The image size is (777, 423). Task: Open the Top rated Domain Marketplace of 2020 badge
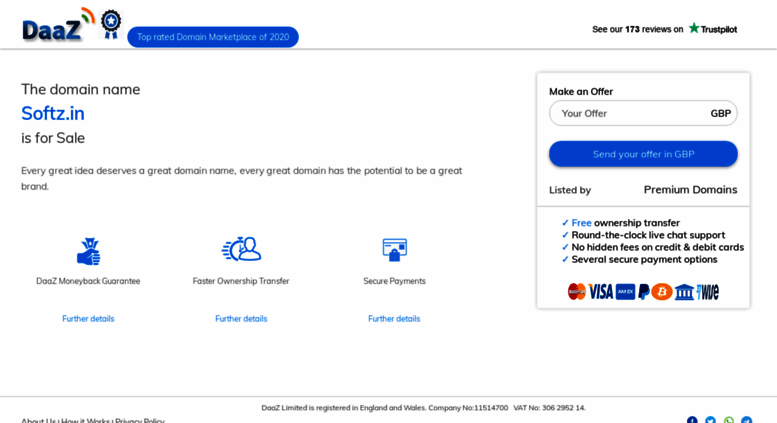213,37
